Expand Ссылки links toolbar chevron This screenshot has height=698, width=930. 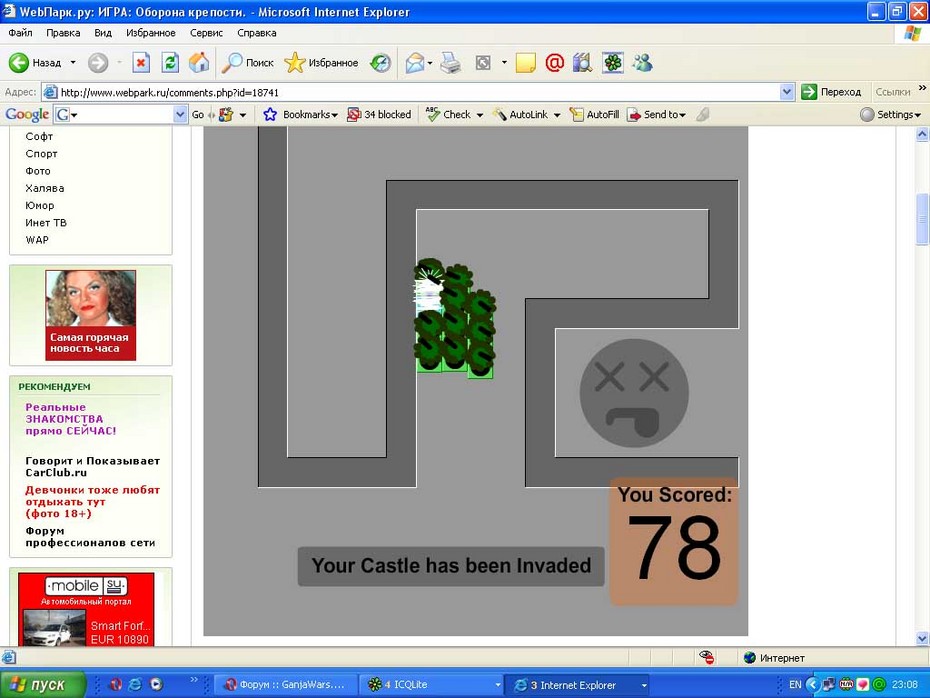(x=922, y=88)
